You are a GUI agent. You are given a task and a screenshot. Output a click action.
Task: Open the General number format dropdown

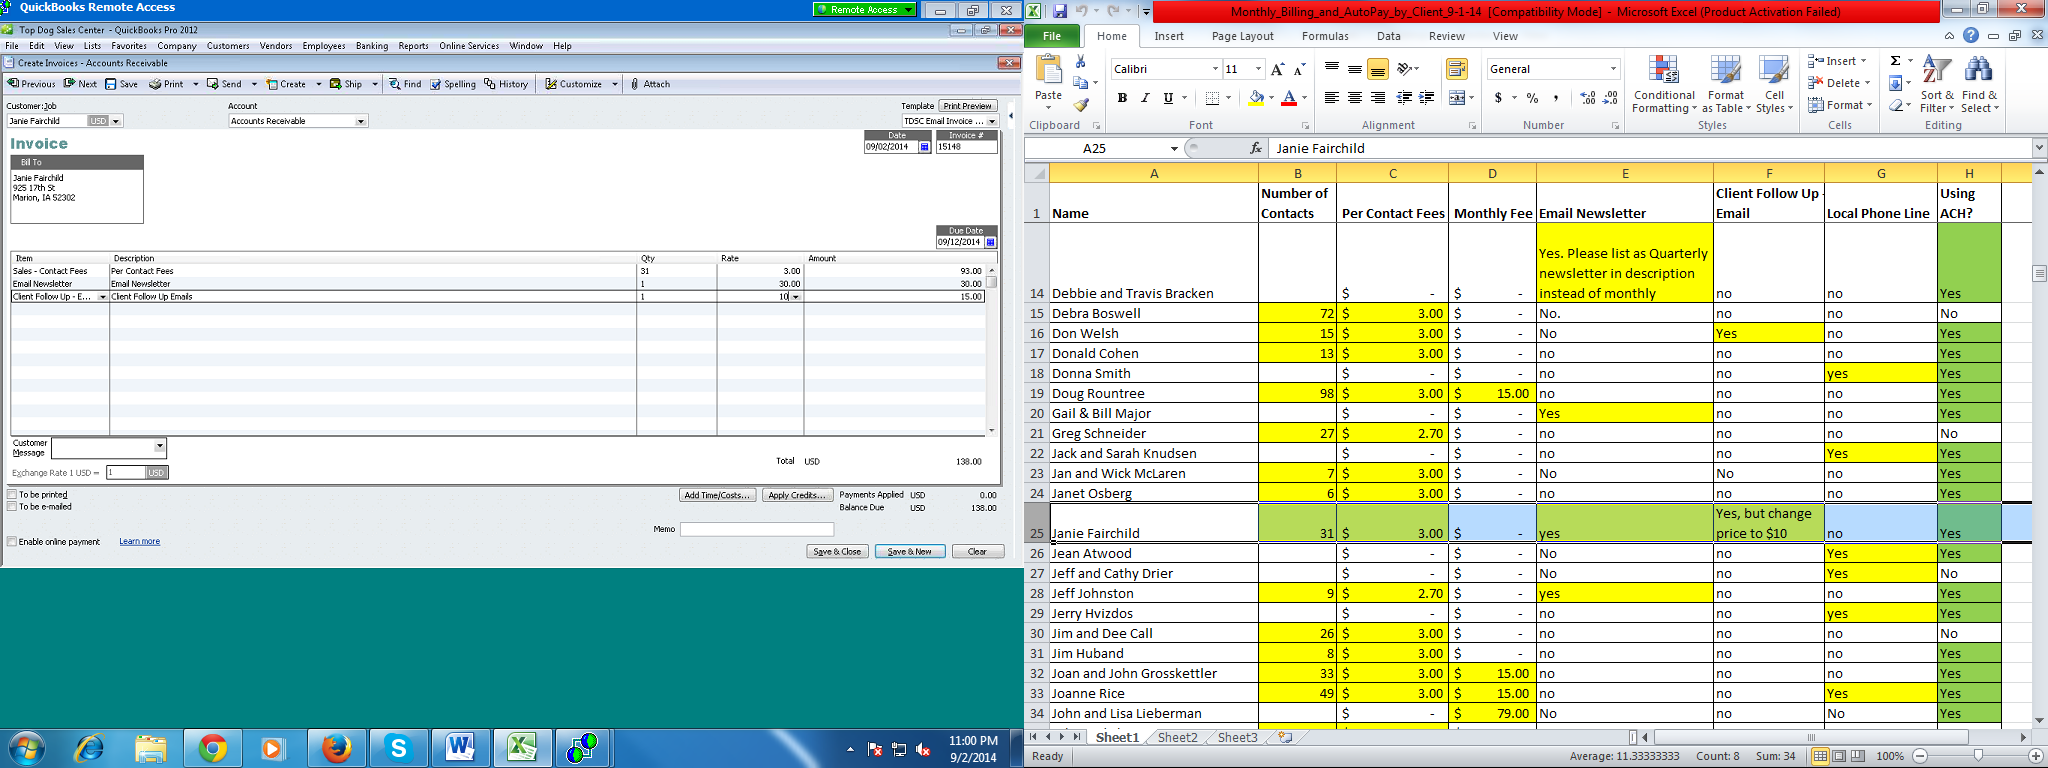(1613, 69)
